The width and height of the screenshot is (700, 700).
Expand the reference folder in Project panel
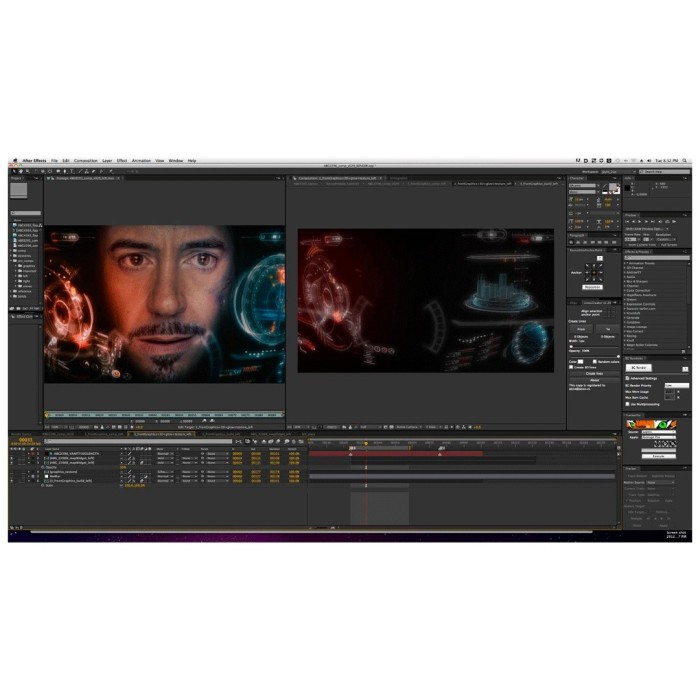pos(11,291)
